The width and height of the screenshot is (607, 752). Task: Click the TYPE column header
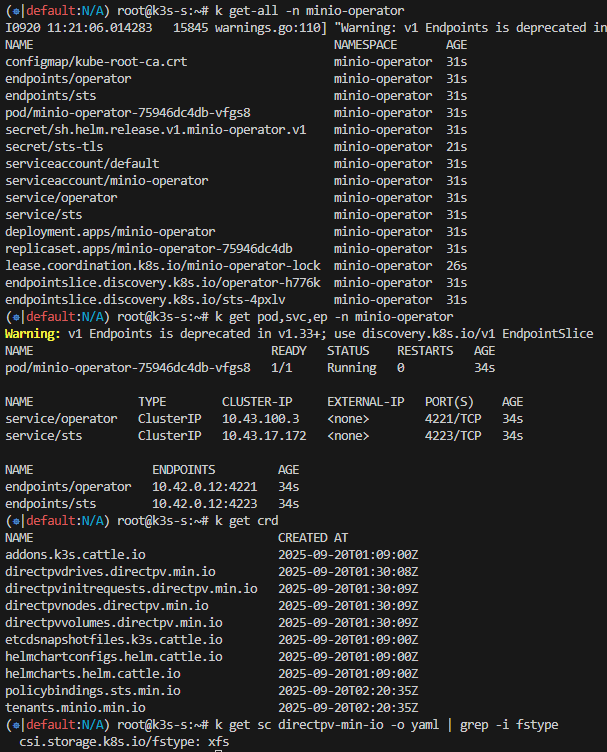(152, 402)
